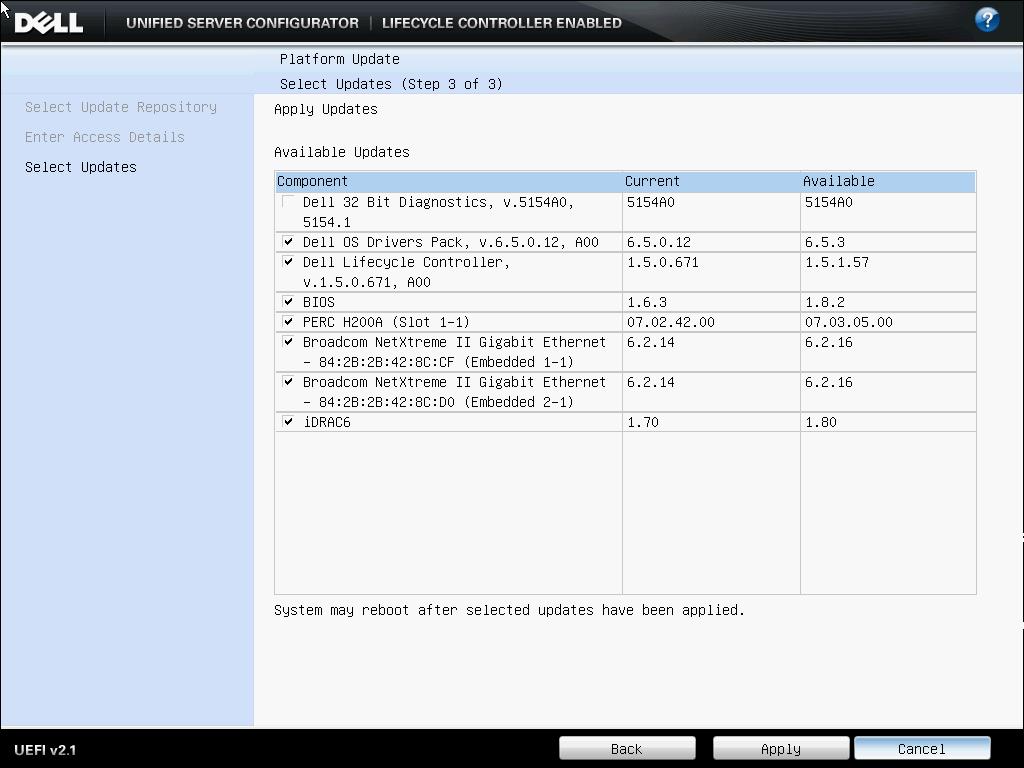Click current PERC version 07.02.42.00

pos(671,322)
